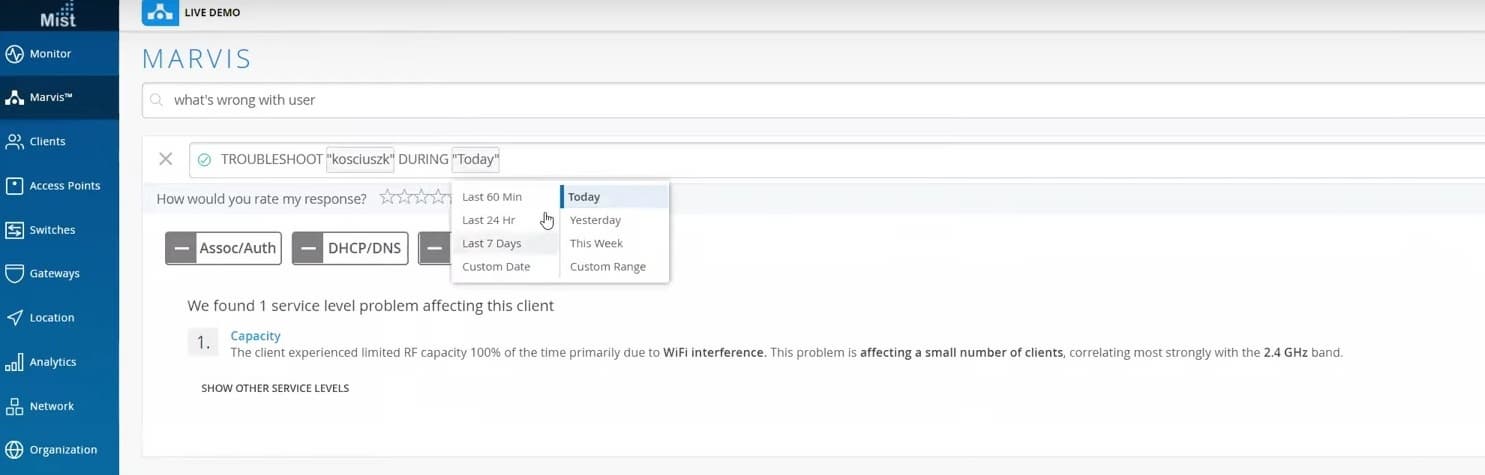Click the Mist logo
1485x475 pixels.
coord(58,14)
